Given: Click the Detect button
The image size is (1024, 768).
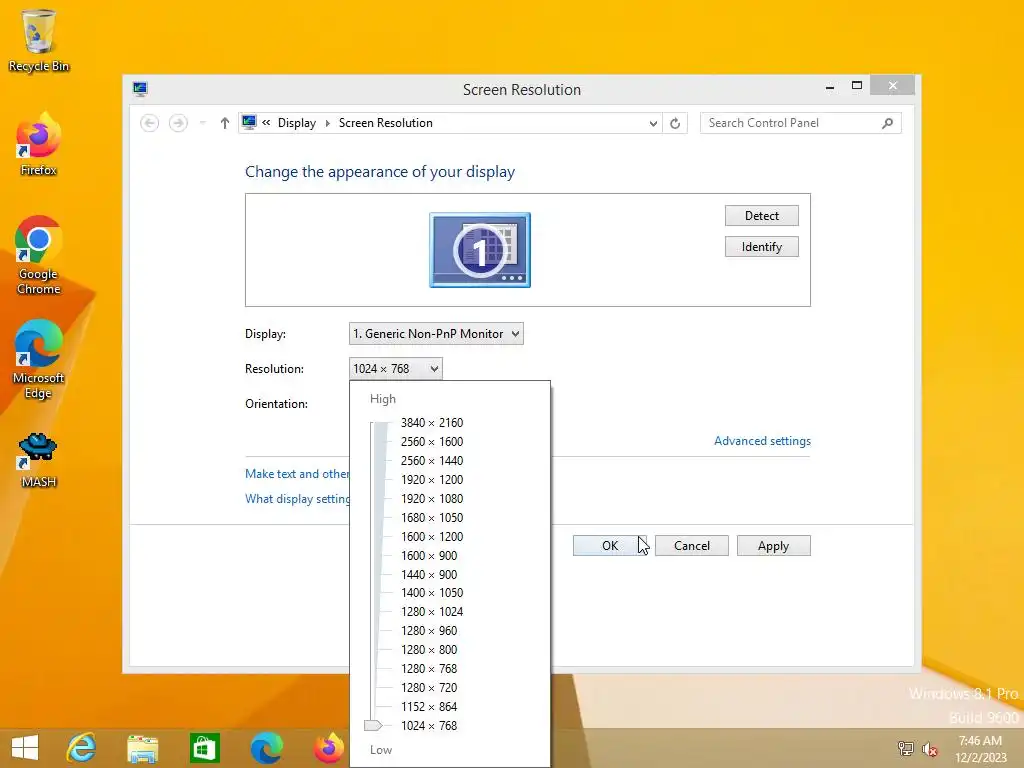Looking at the screenshot, I should (761, 216).
